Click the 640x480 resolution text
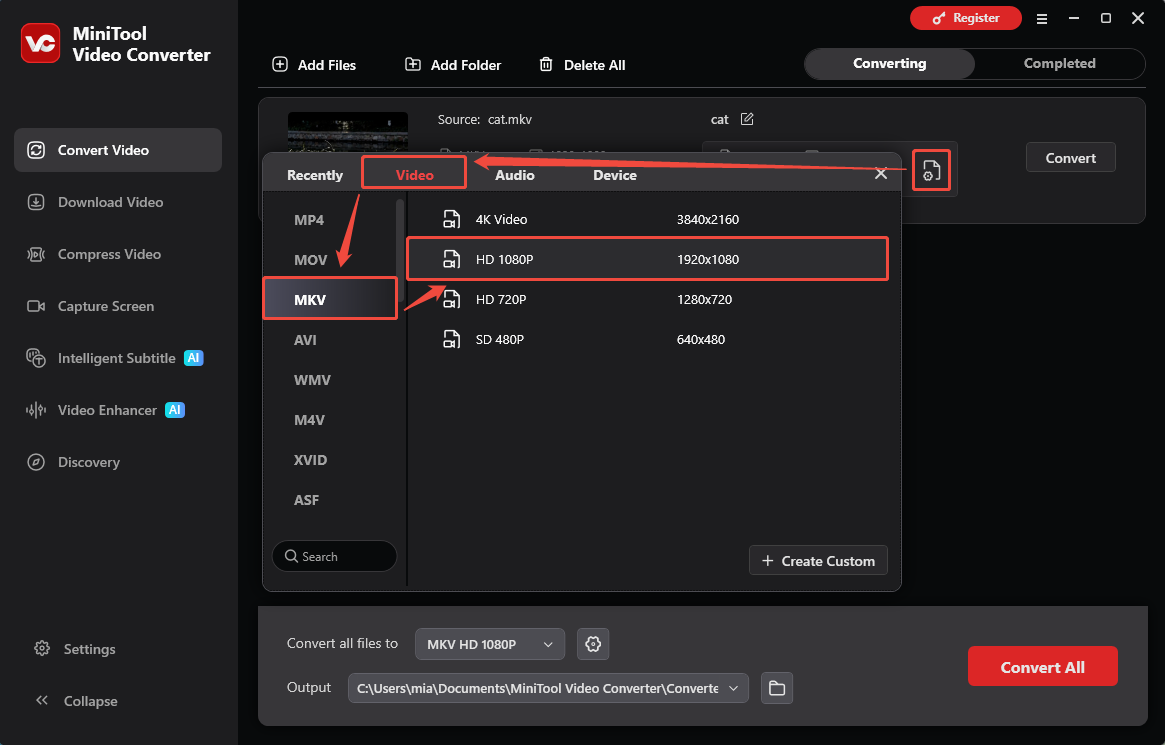The image size is (1165, 745). click(x=701, y=339)
